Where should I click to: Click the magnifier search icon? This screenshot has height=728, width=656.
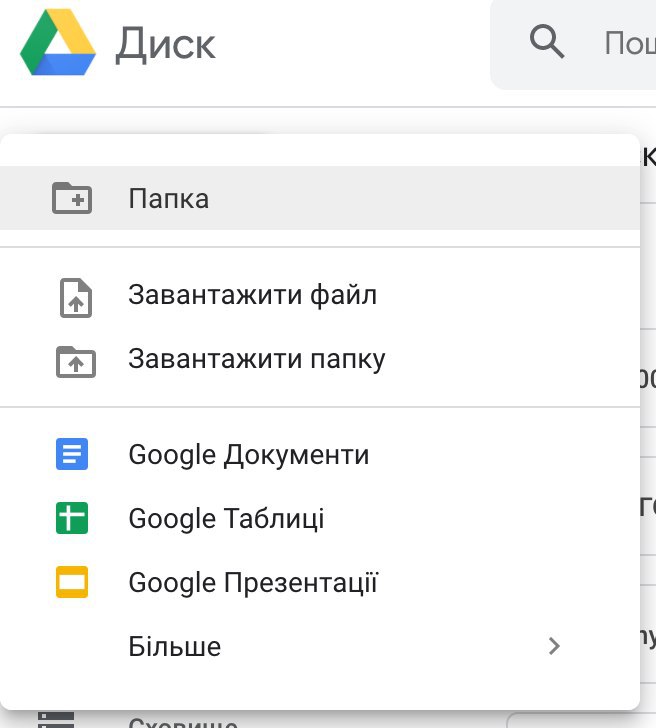[546, 43]
